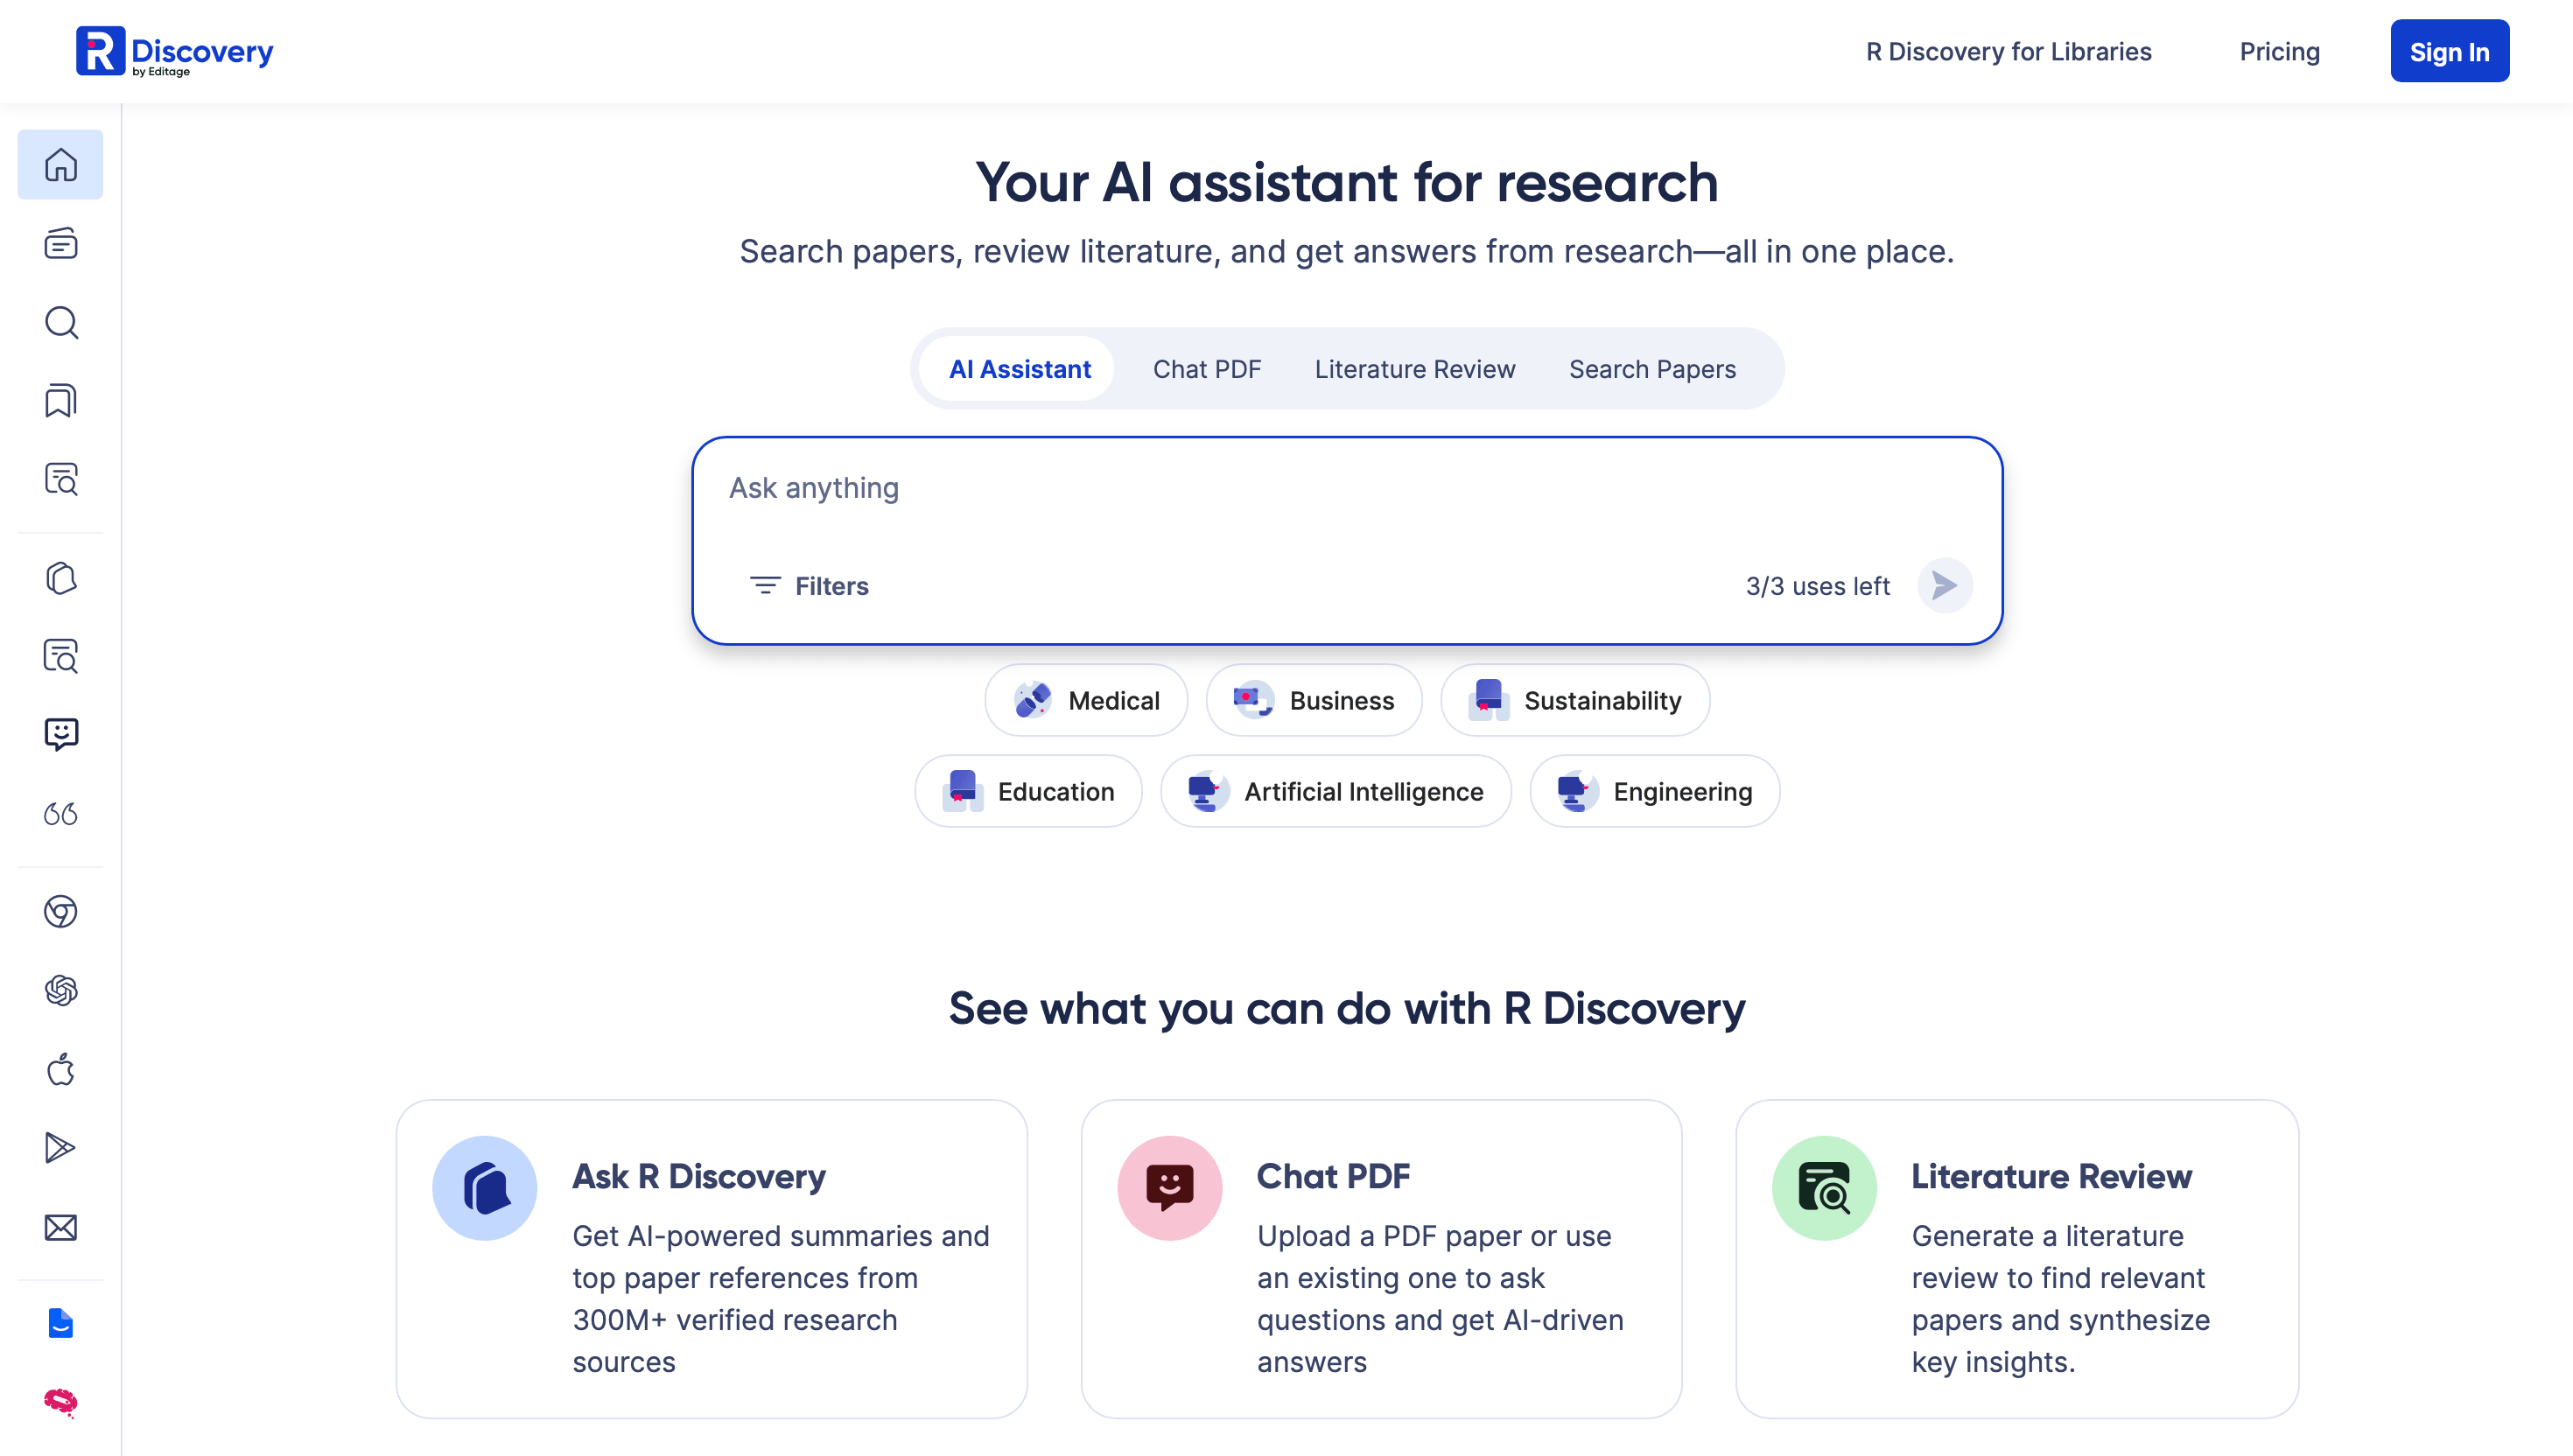Click the send arrow button in search box
The width and height of the screenshot is (2573, 1456).
1944,585
